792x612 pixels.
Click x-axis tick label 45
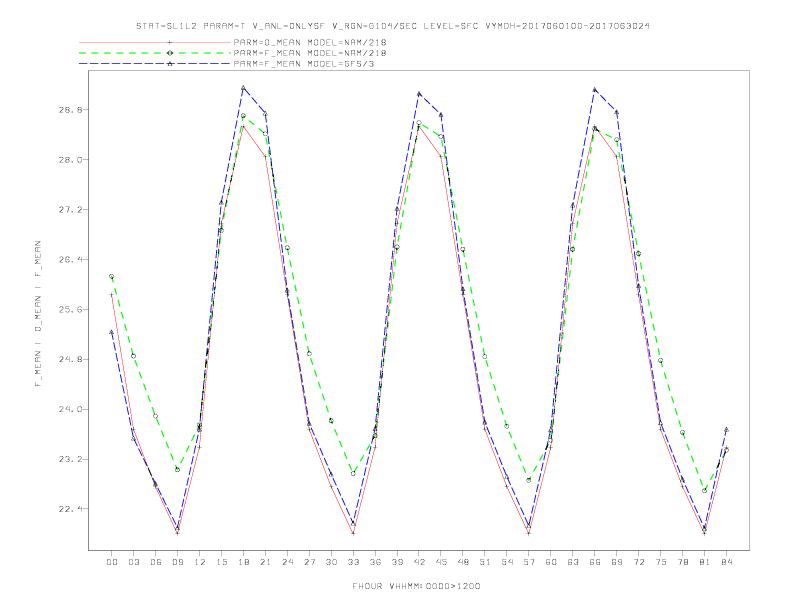click(x=441, y=562)
